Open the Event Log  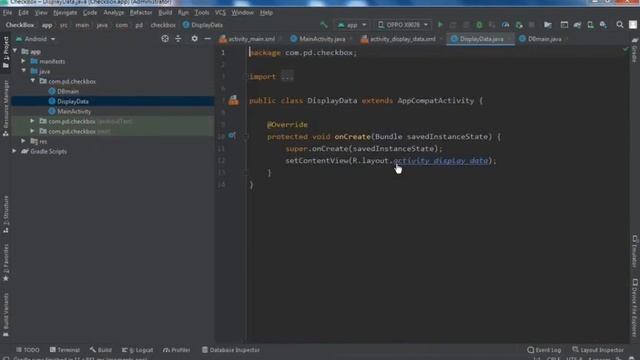point(544,350)
